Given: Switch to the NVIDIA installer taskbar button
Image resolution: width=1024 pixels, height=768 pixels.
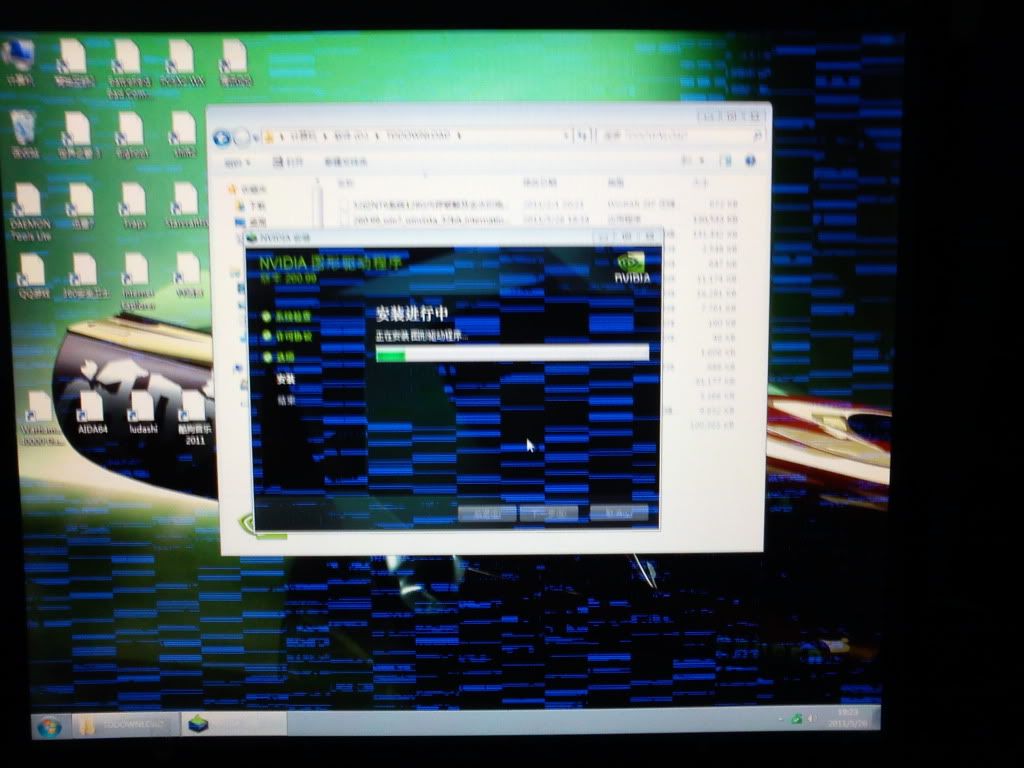Looking at the screenshot, I should [233, 724].
